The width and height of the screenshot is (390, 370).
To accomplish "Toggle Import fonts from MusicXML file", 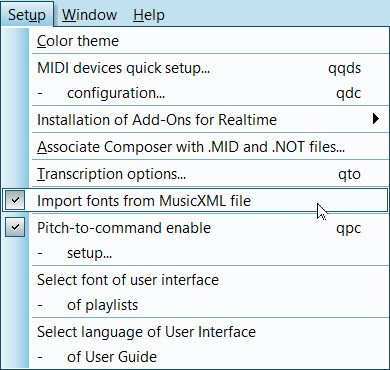I will click(x=195, y=200).
